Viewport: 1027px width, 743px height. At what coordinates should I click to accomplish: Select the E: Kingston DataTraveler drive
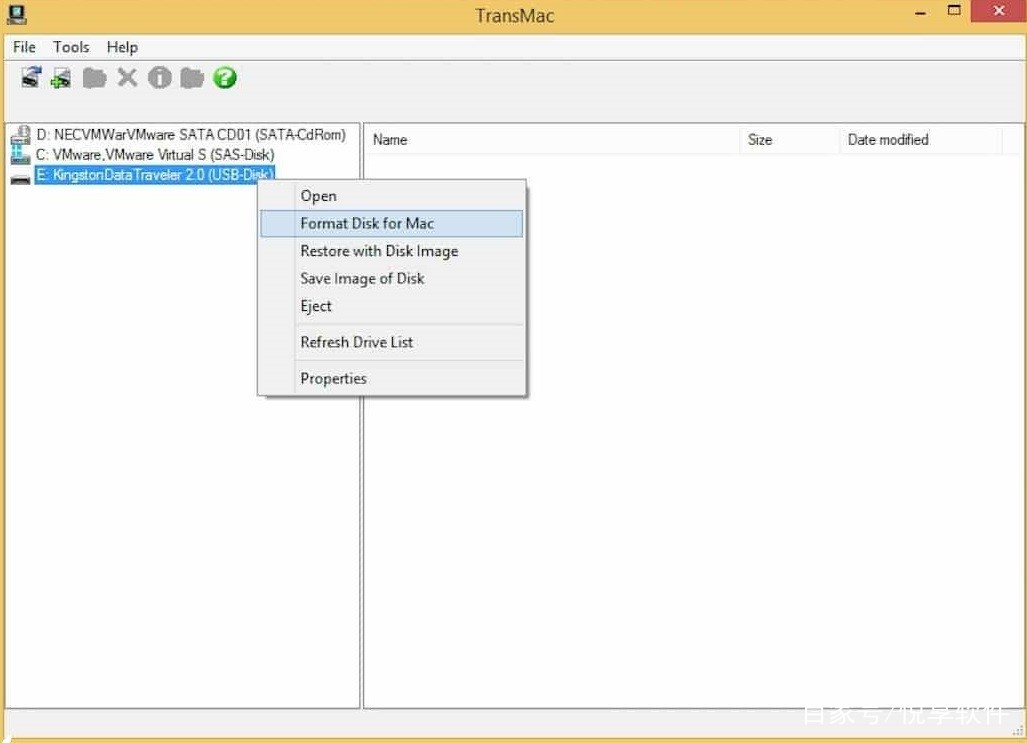pyautogui.click(x=155, y=175)
